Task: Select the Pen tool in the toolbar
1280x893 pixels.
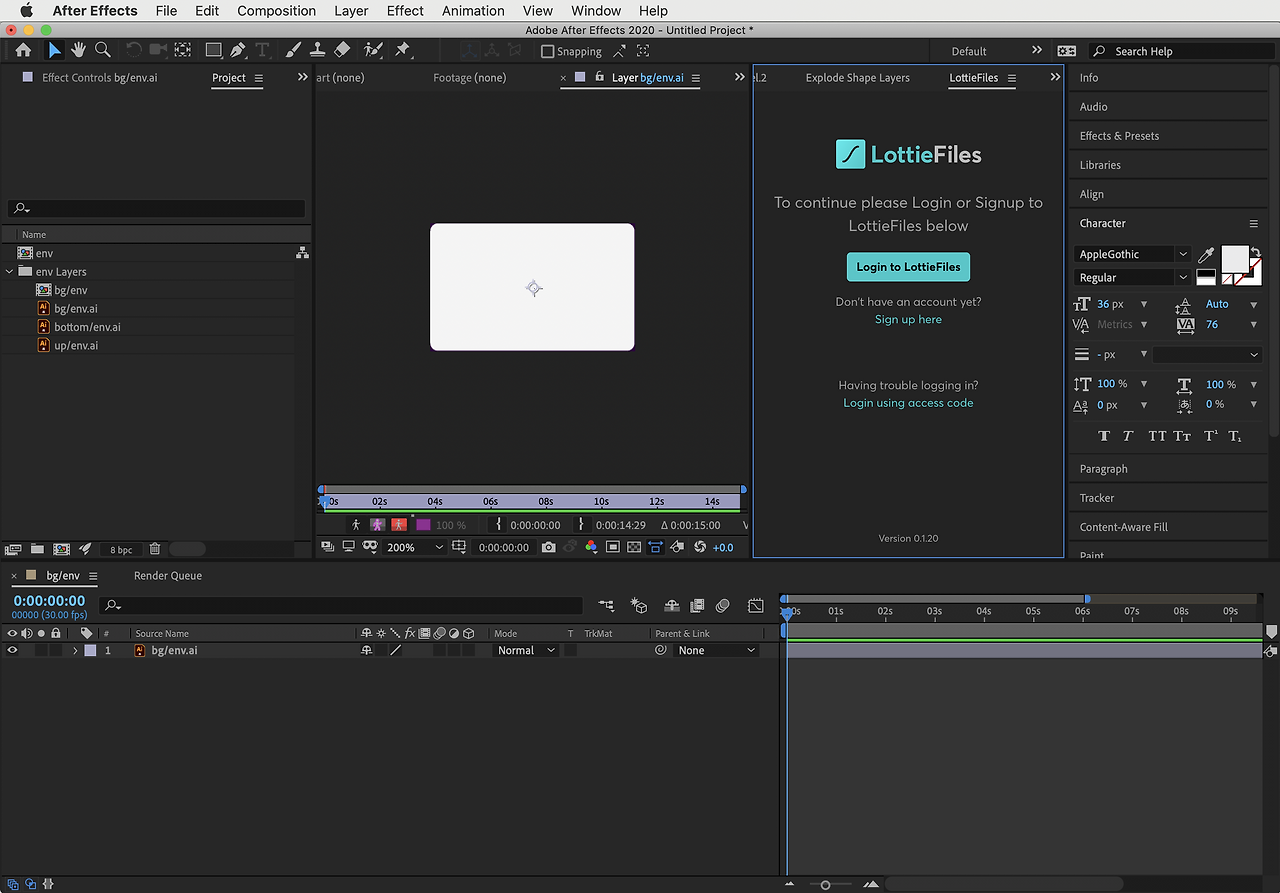Action: click(x=238, y=50)
